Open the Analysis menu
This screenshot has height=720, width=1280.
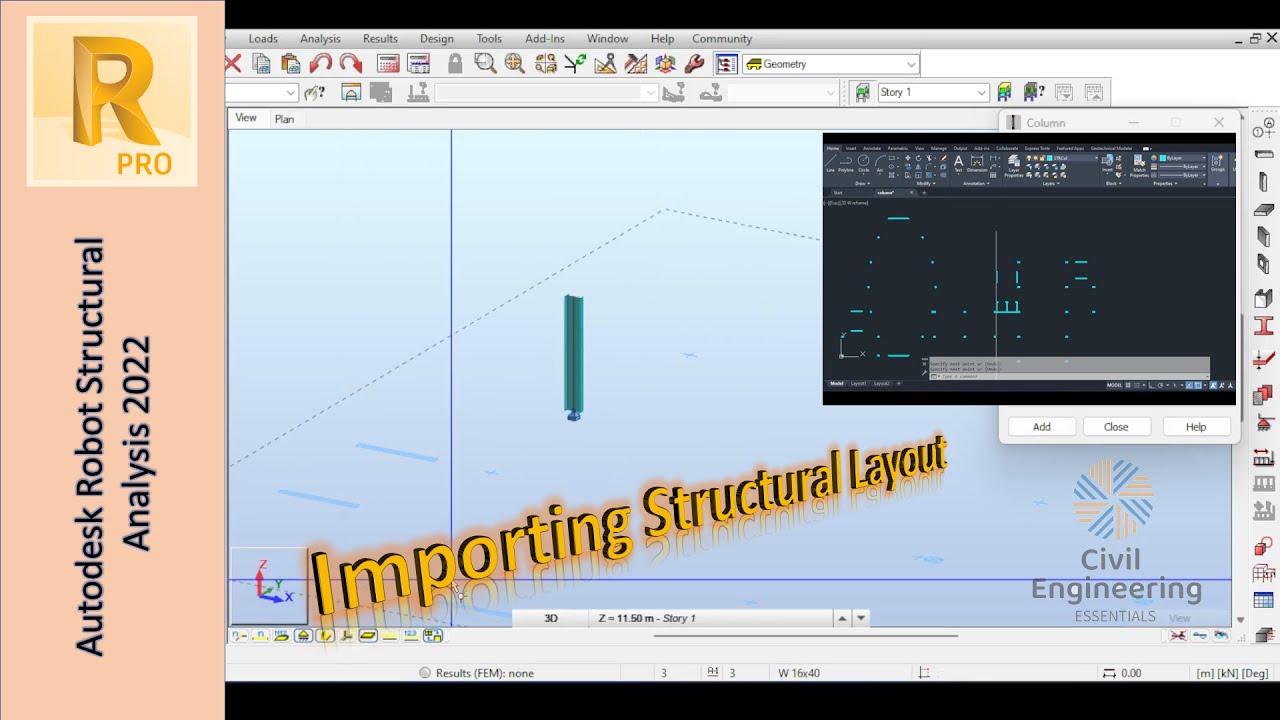[320, 39]
